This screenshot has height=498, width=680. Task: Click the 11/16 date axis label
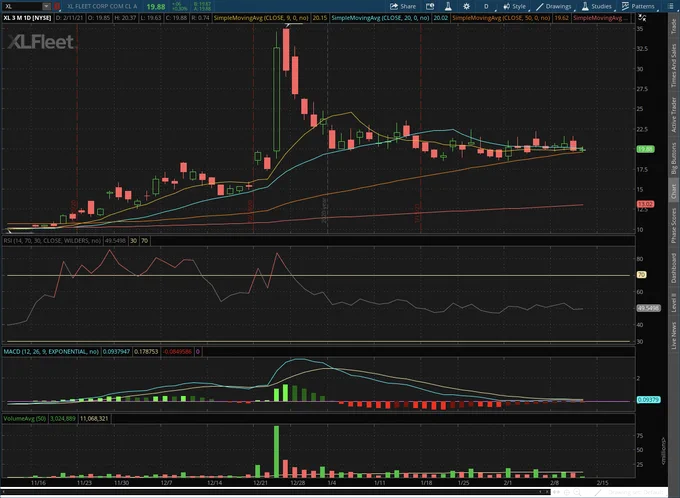(x=38, y=482)
